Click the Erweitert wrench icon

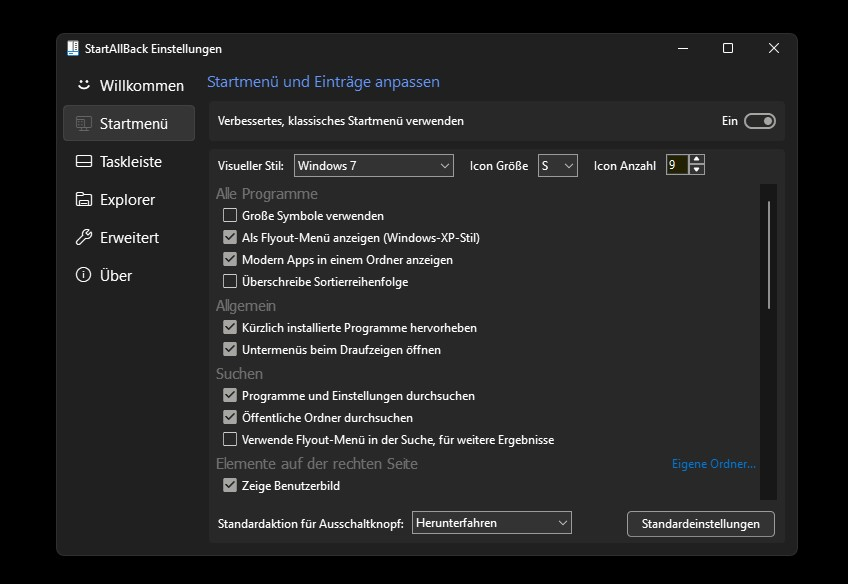pos(83,237)
